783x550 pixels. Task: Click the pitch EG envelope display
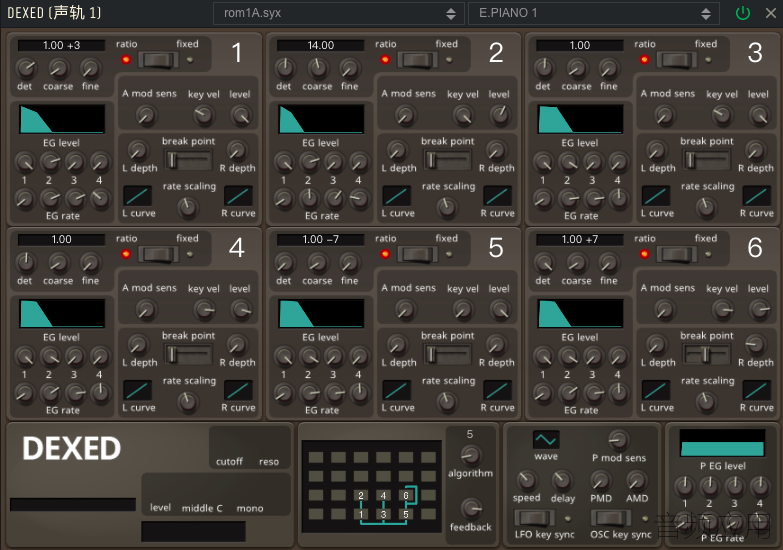pos(722,443)
